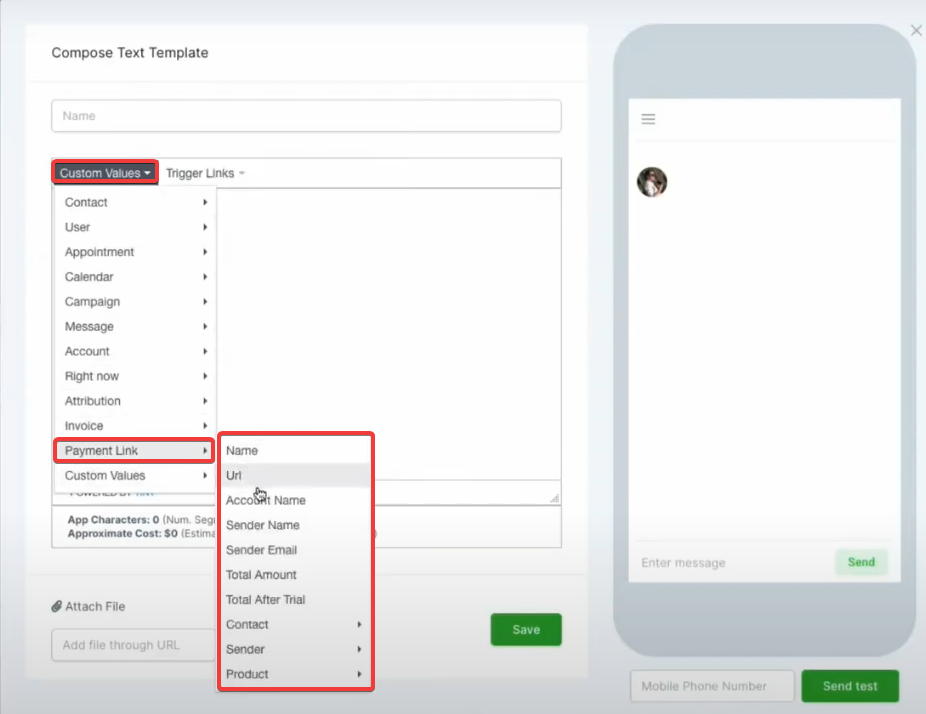Expand Contact in Payment Link submenu
The height and width of the screenshot is (714, 926).
point(296,624)
